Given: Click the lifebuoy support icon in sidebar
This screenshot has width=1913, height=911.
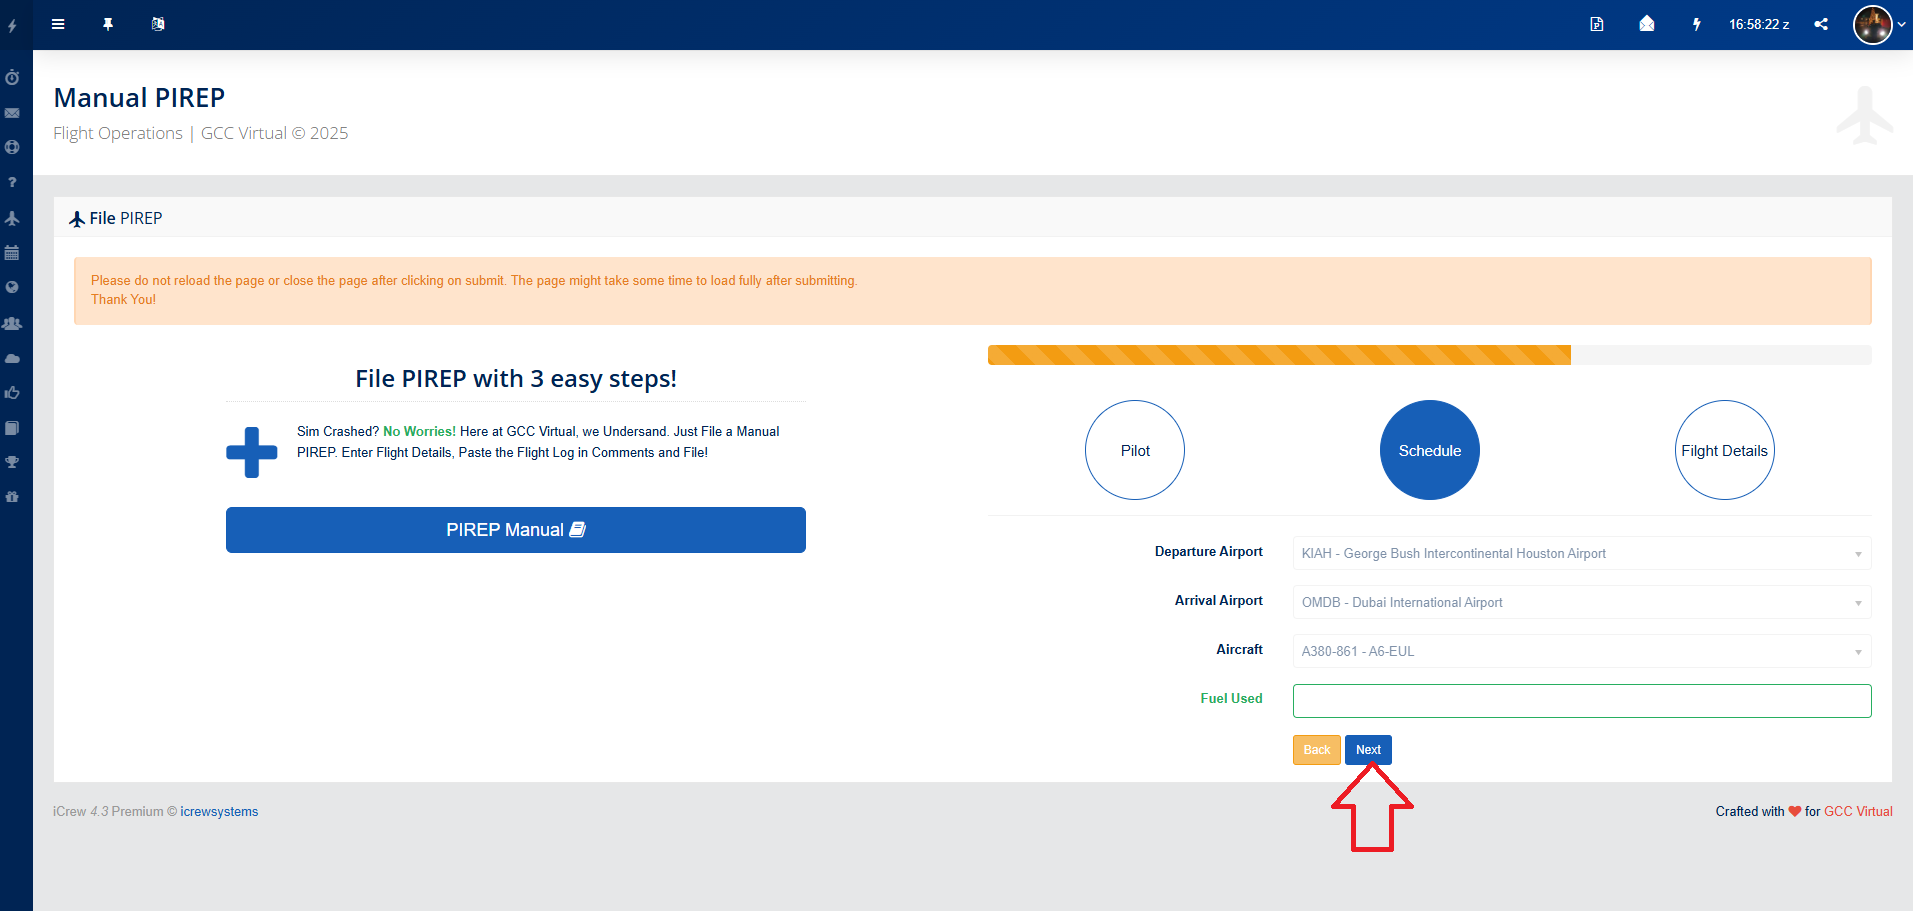Looking at the screenshot, I should (x=12, y=147).
